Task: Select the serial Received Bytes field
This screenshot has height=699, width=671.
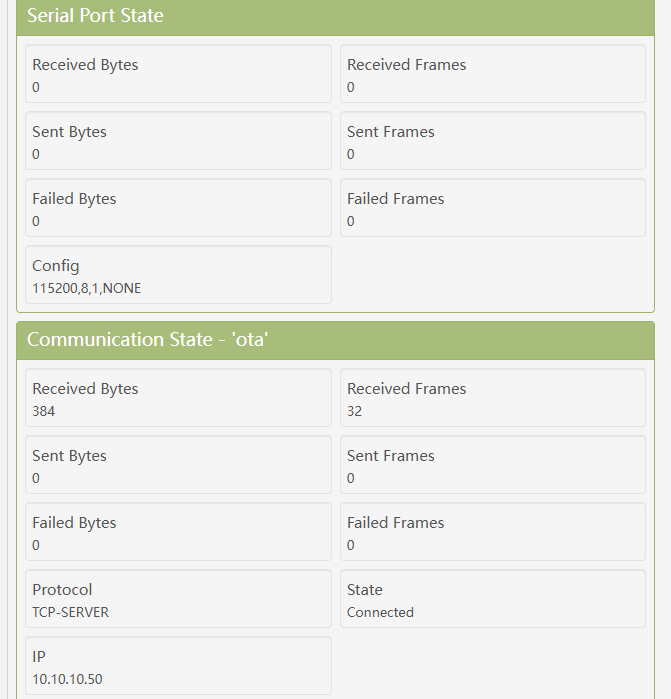Action: point(178,74)
